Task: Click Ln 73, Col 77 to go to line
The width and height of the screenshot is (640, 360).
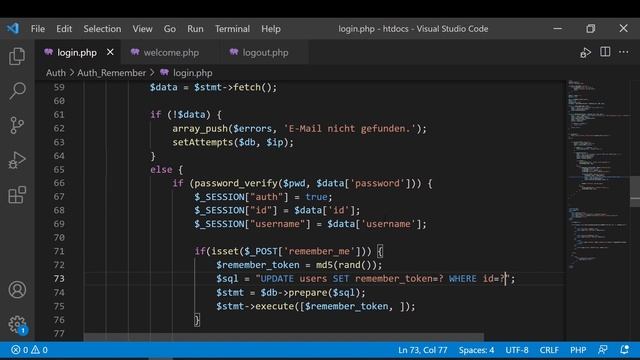Action: 422,350
